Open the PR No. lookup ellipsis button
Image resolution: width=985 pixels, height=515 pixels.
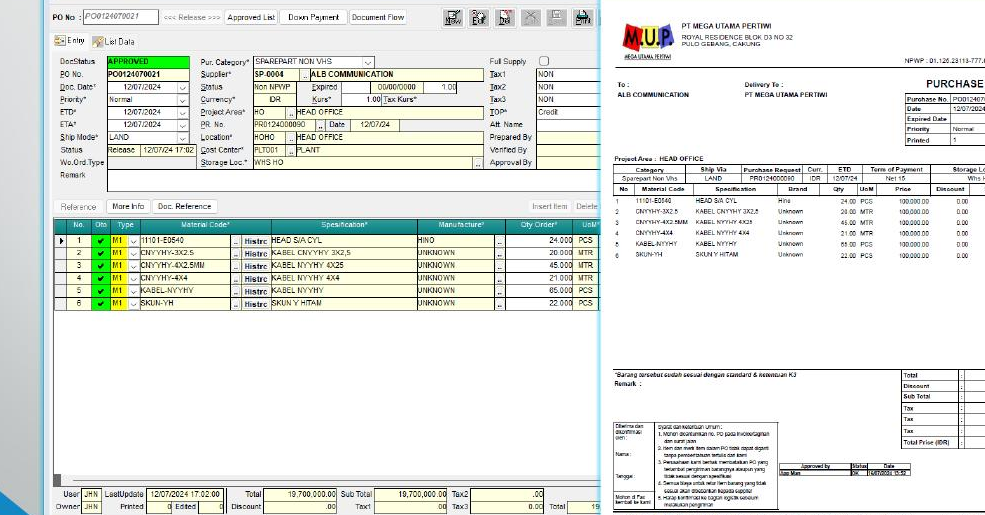320,125
